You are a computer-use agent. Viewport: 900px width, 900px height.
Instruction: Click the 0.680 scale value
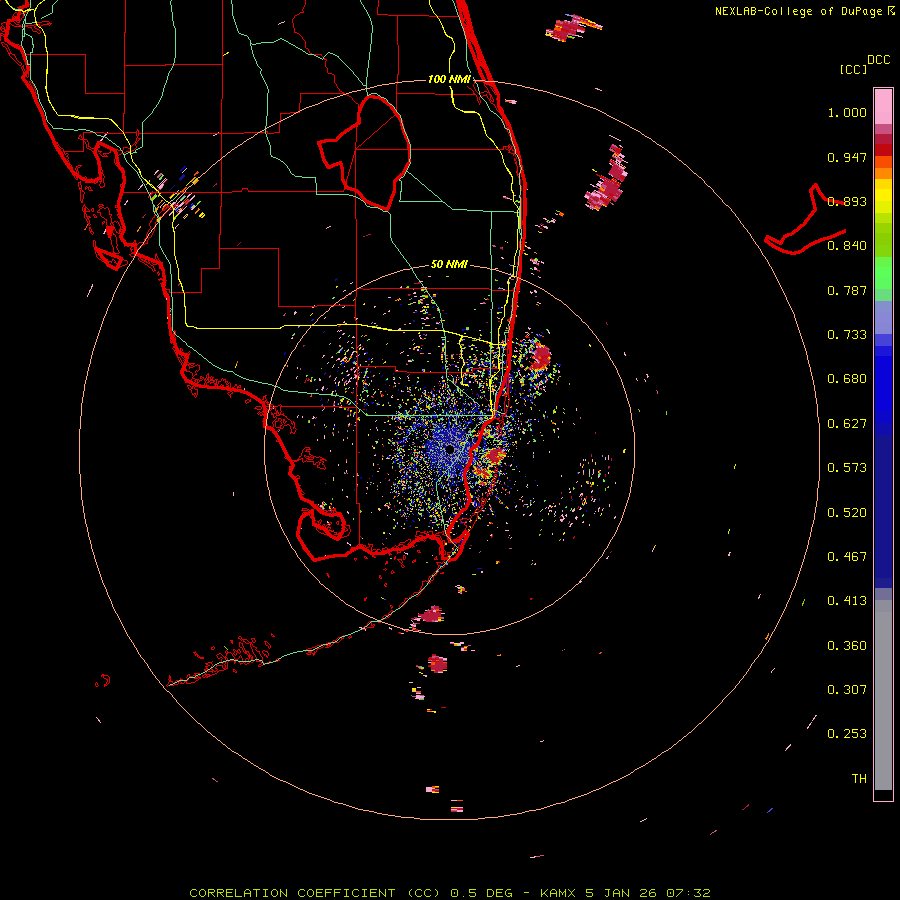[847, 379]
